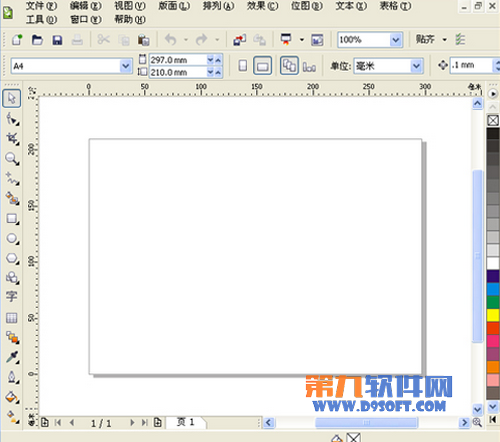Screen dimensions: 500x442
Task: Open the 视图 View menu
Action: tap(130, 6)
